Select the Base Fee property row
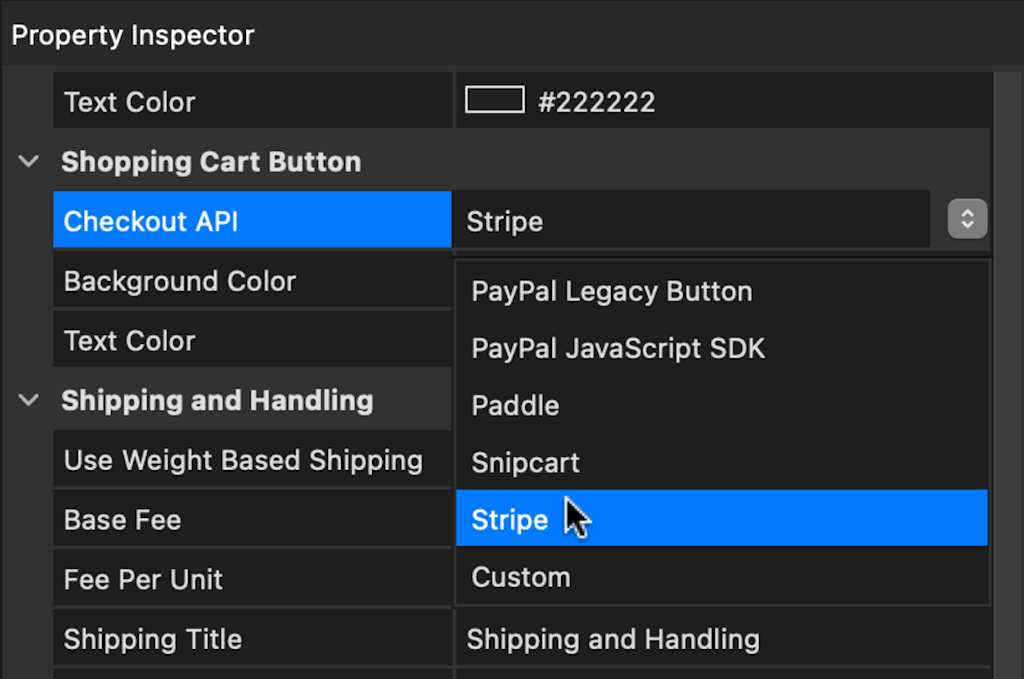1024x679 pixels. (x=252, y=519)
